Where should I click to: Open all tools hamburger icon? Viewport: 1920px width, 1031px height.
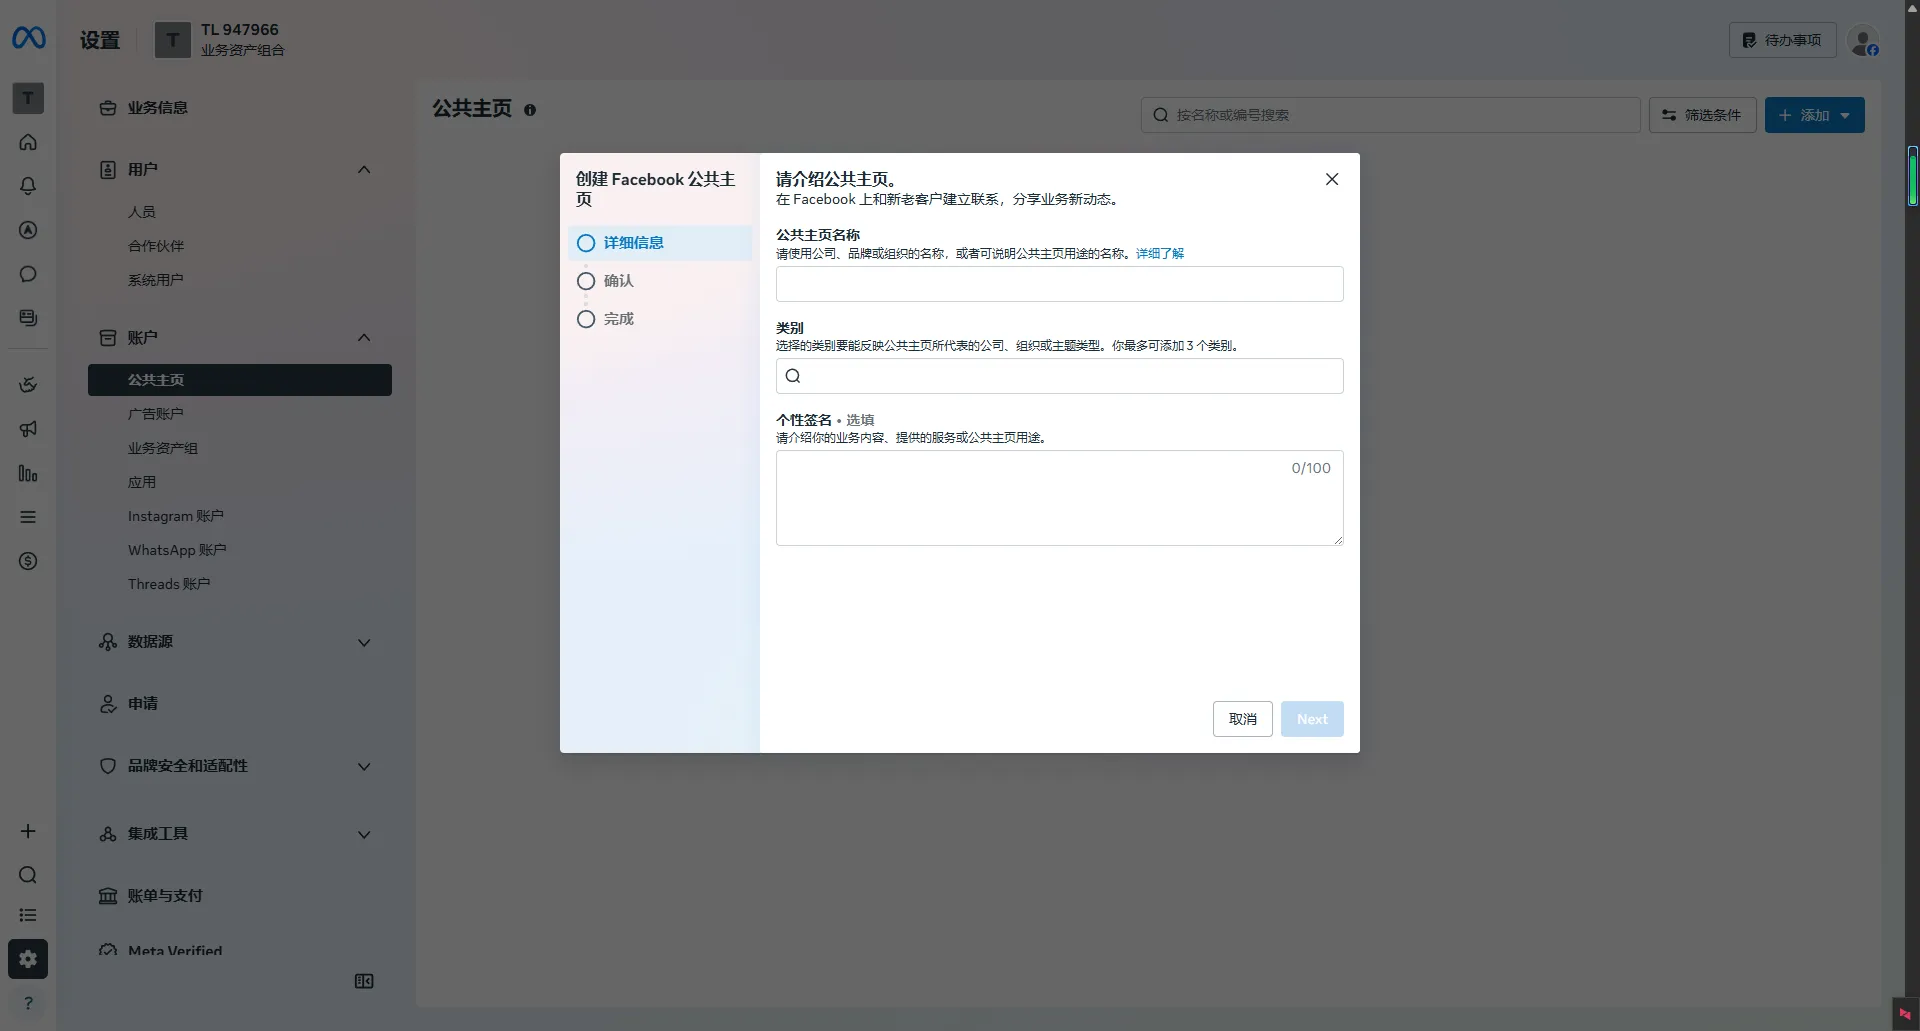28,517
